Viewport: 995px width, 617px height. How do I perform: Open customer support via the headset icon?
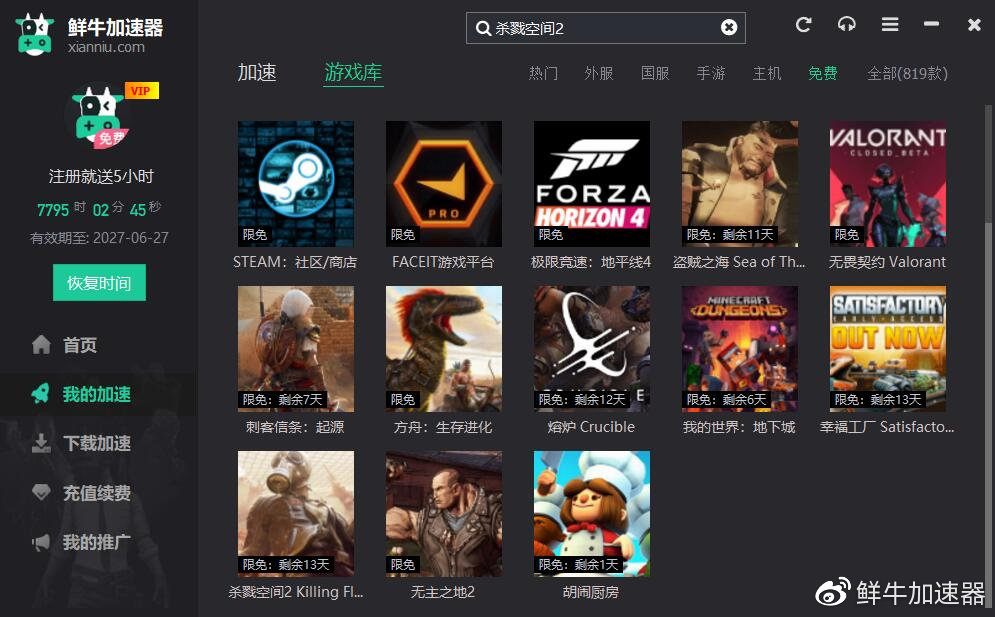[846, 25]
